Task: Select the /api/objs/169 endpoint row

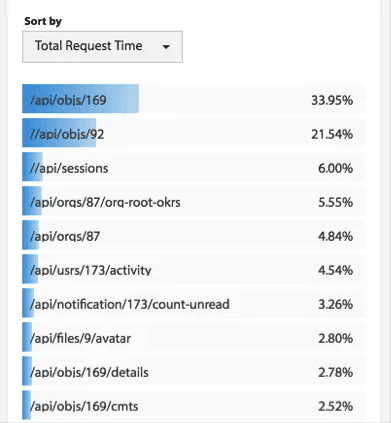Action: (x=194, y=99)
